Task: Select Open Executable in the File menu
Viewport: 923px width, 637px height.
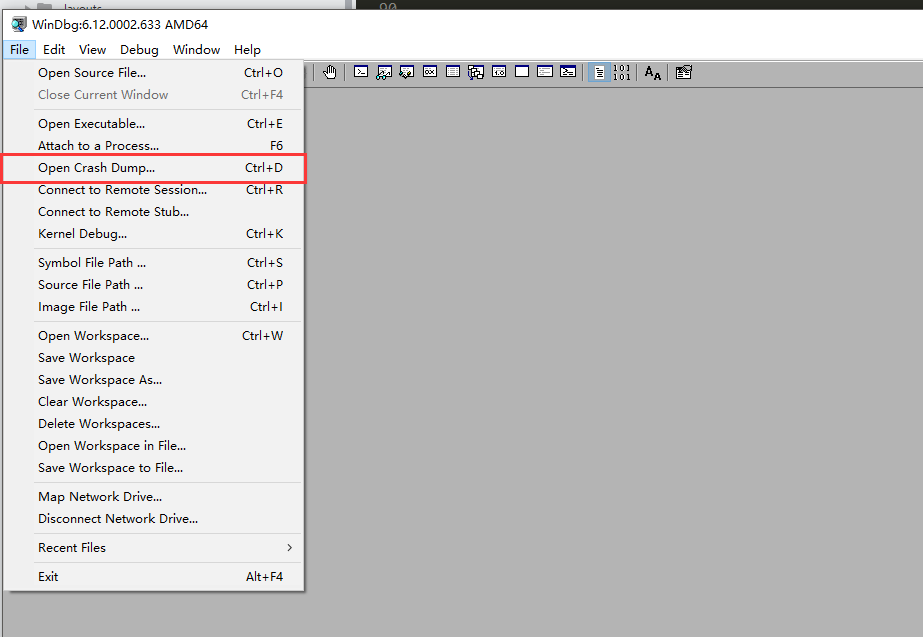Action: click(x=154, y=124)
